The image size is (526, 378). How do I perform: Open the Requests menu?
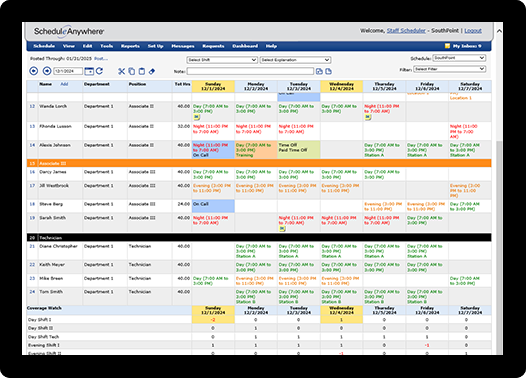coord(213,46)
